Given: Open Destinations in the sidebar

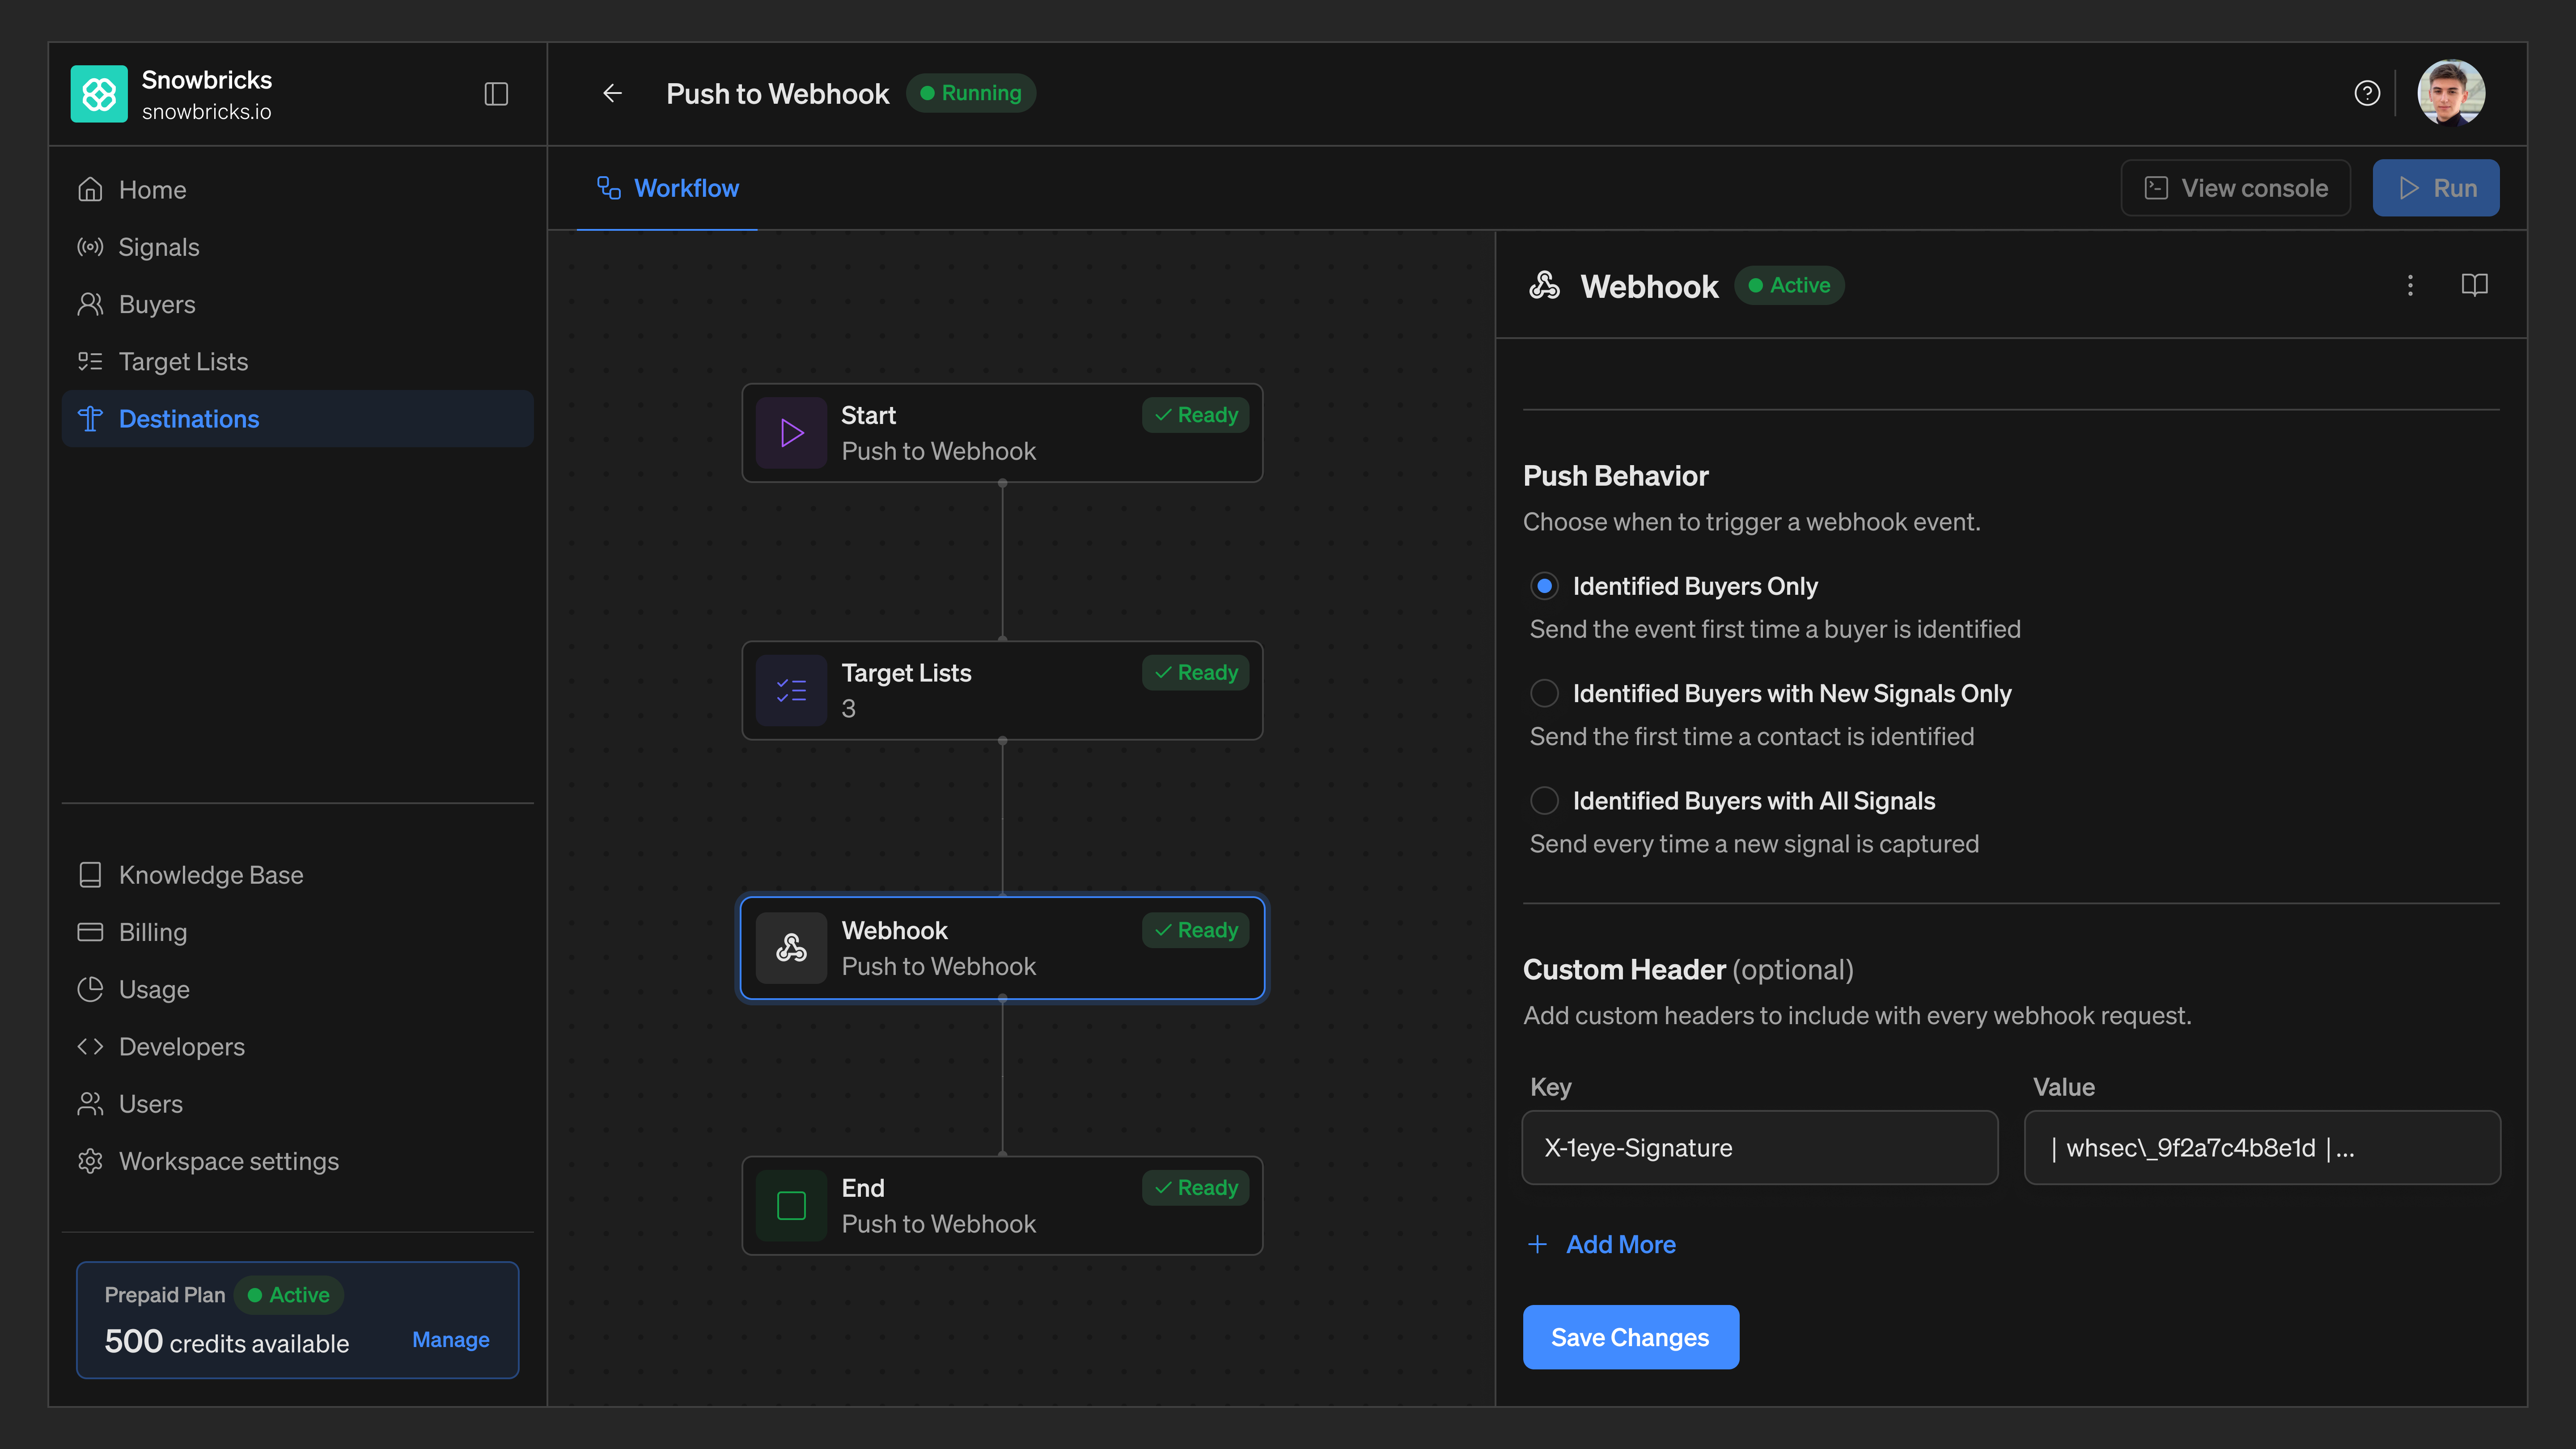Looking at the screenshot, I should [x=297, y=419].
